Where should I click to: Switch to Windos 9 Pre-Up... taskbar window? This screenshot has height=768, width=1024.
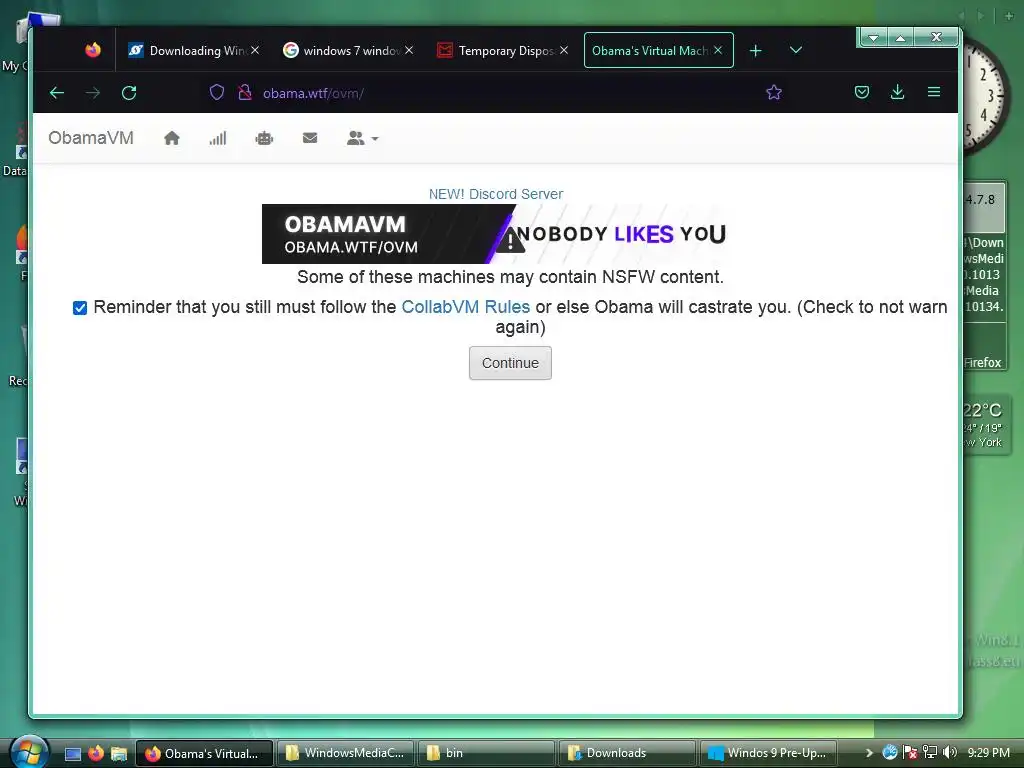[x=769, y=753]
